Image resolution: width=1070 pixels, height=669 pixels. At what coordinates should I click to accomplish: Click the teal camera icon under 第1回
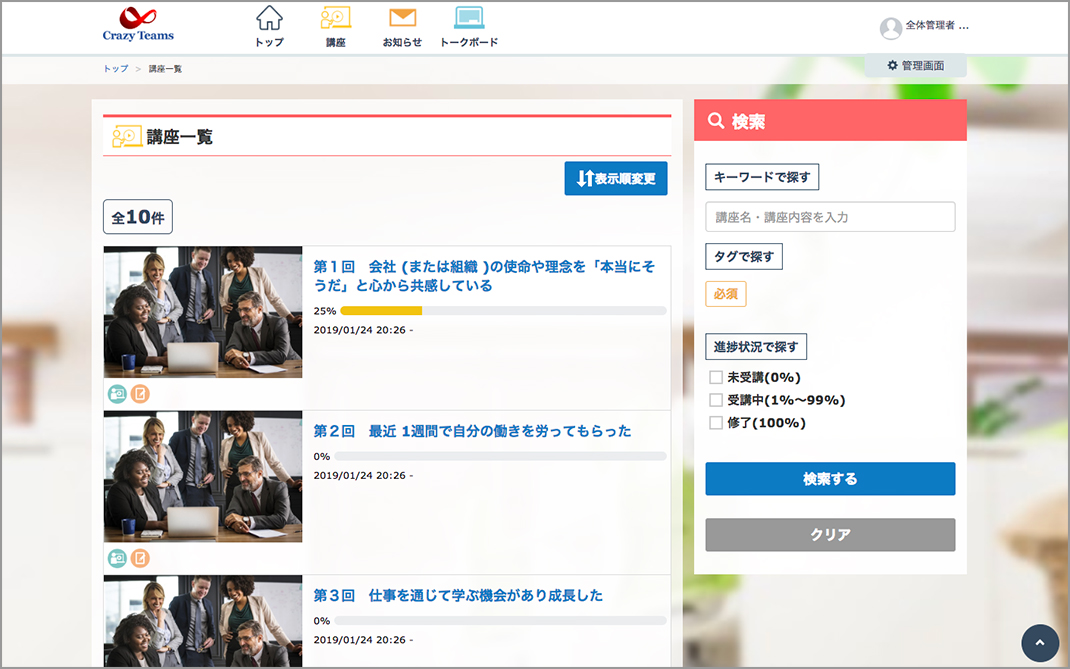point(117,394)
